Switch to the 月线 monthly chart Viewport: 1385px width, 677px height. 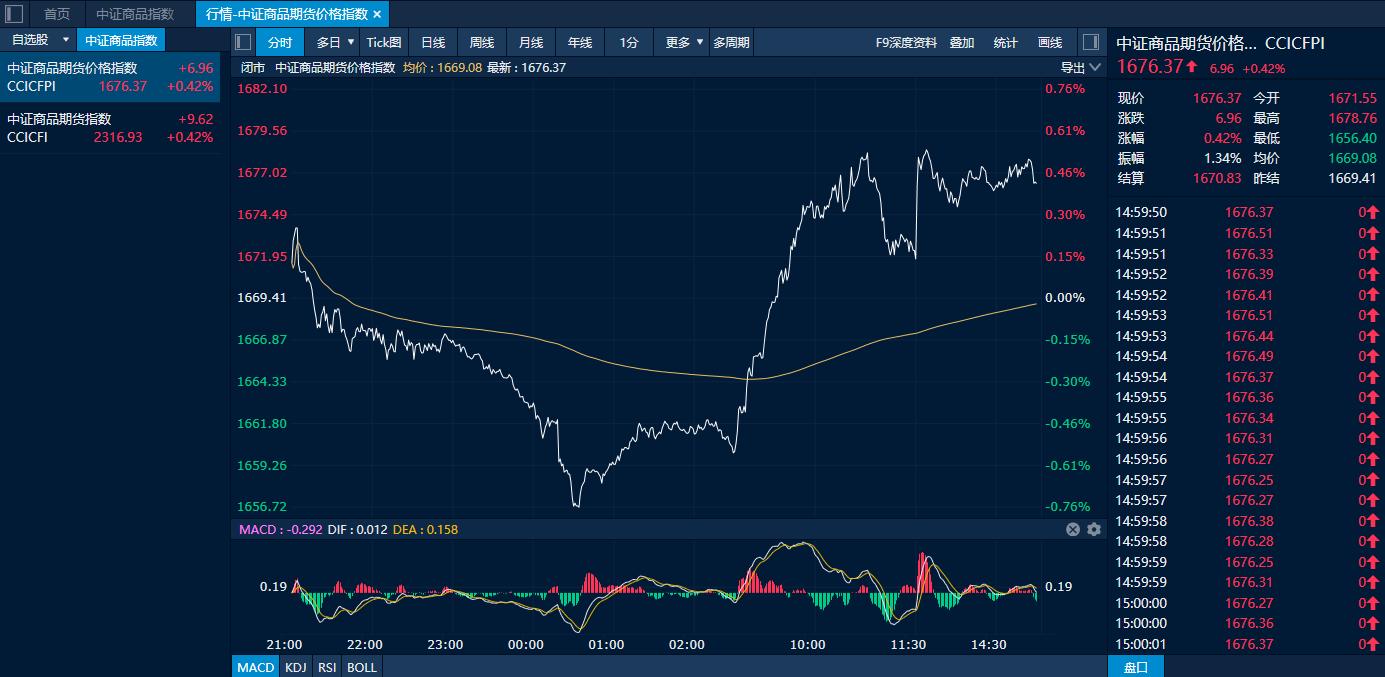tap(531, 42)
